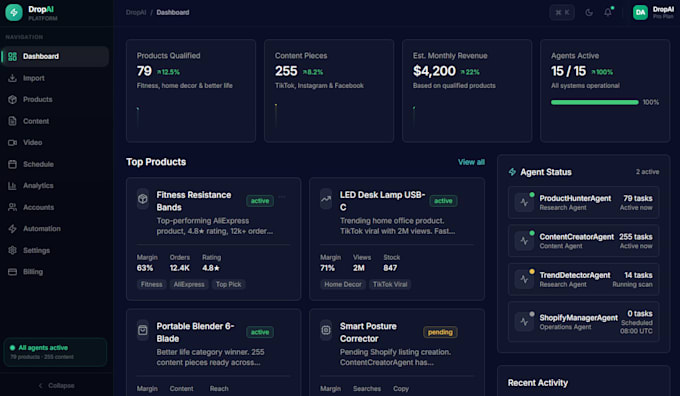Click the TrendDetectorAgent activity icon
This screenshot has width=680, height=396.
coord(524,279)
